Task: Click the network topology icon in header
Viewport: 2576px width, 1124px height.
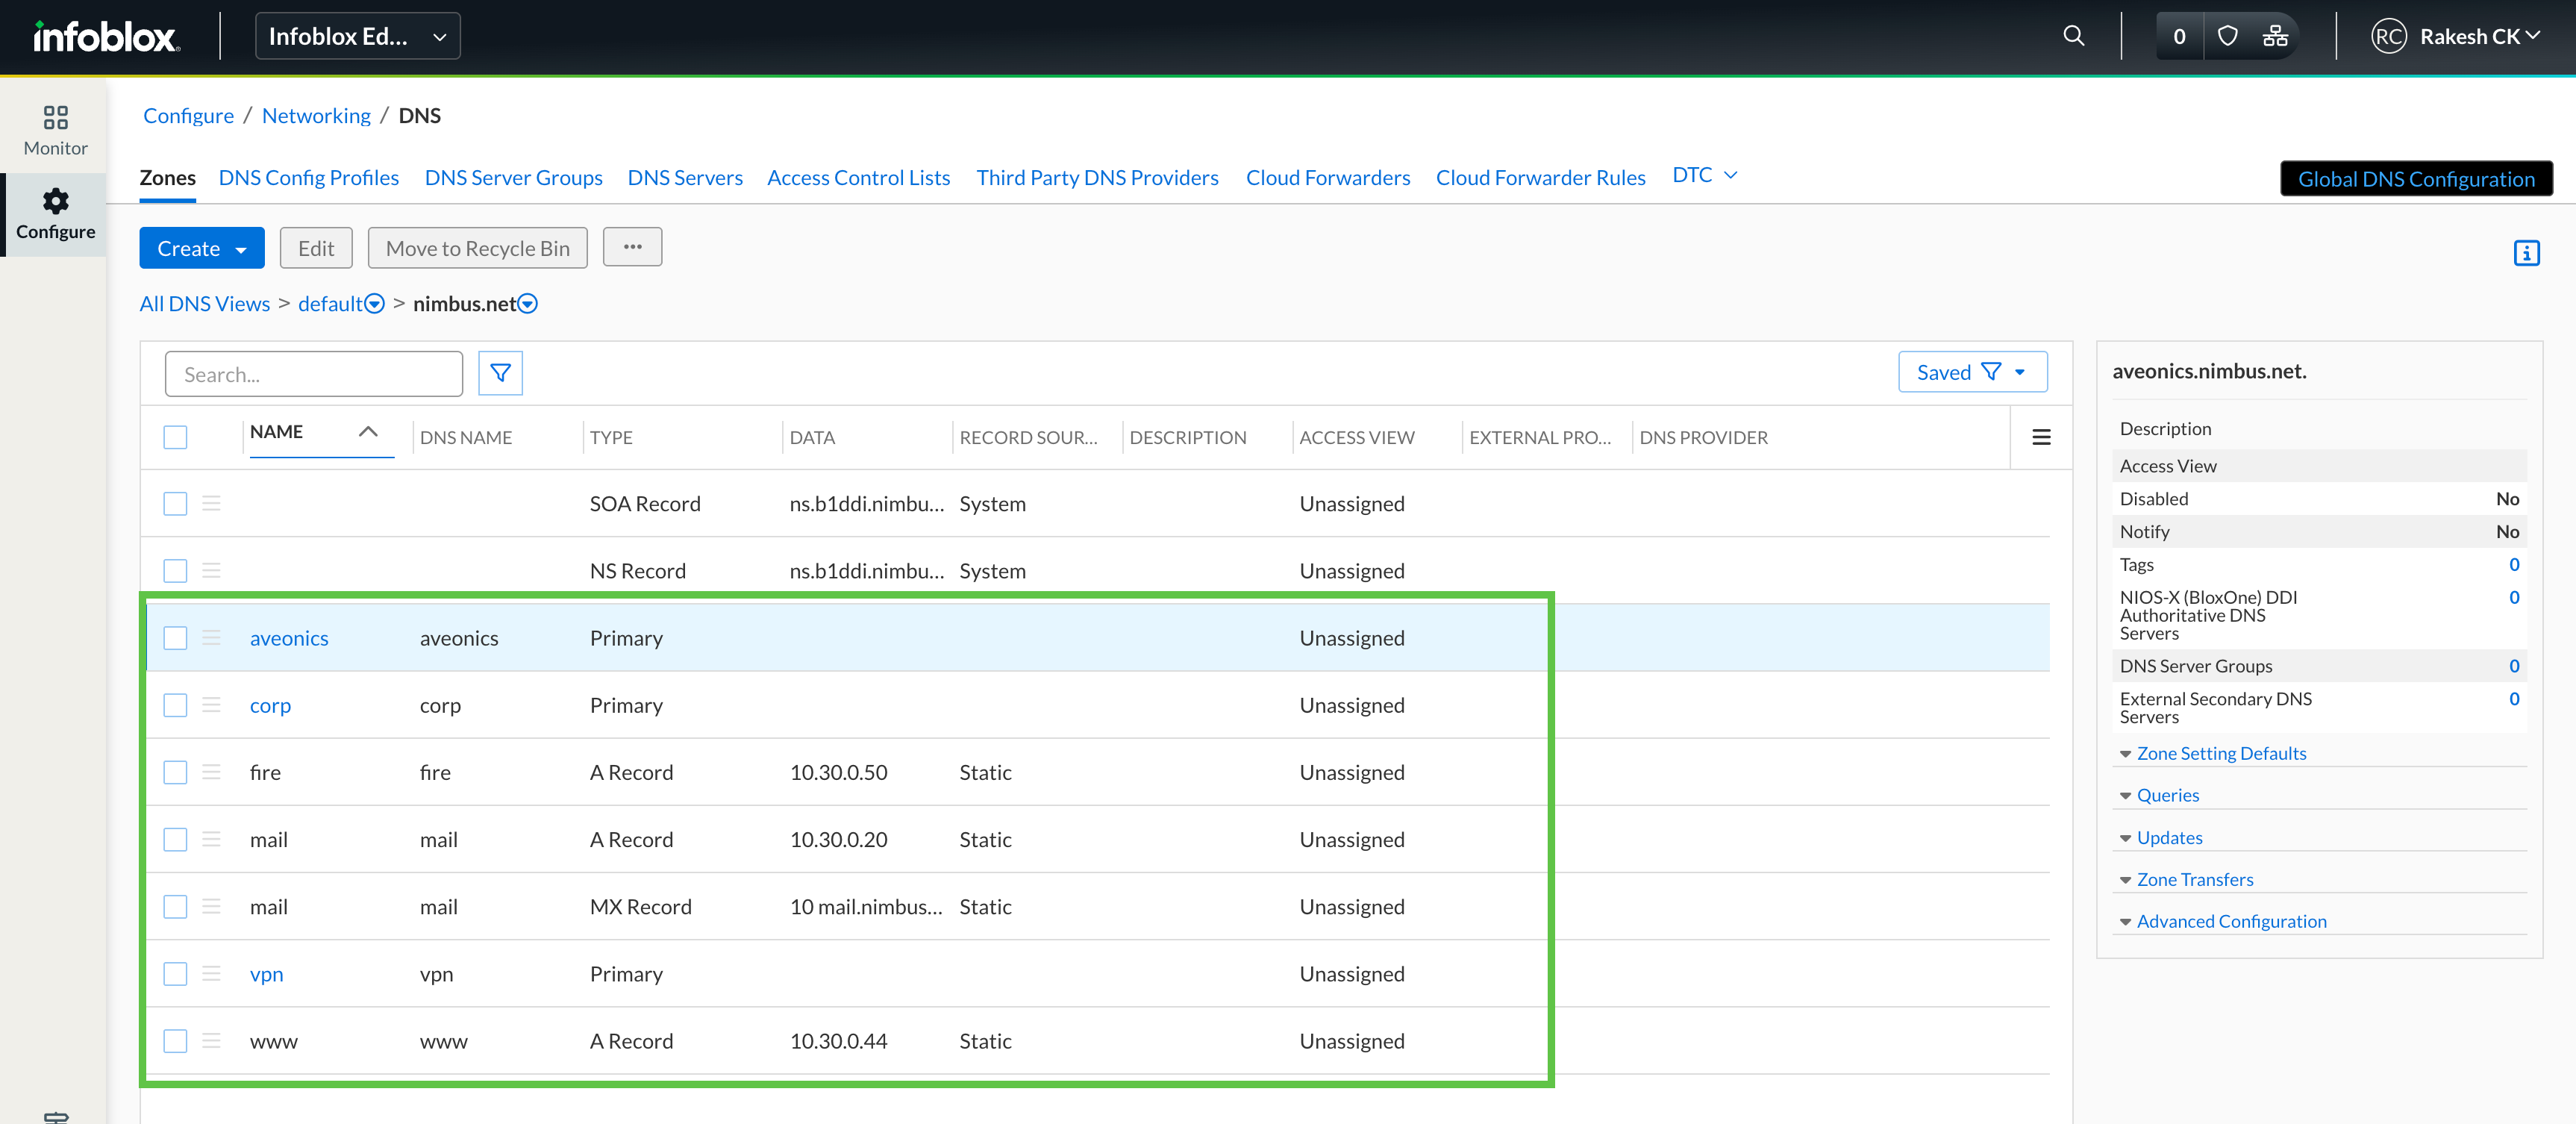Action: (x=2275, y=36)
